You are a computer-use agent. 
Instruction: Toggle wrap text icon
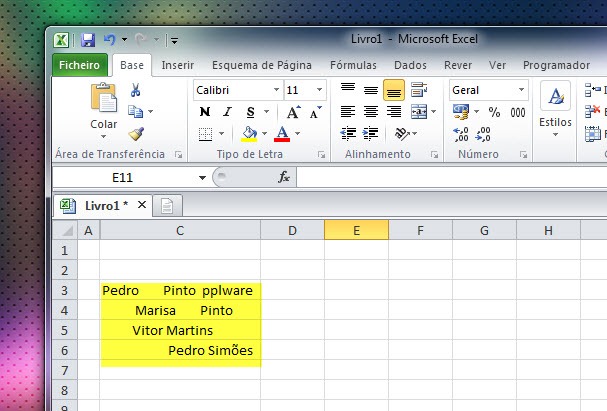(x=419, y=90)
